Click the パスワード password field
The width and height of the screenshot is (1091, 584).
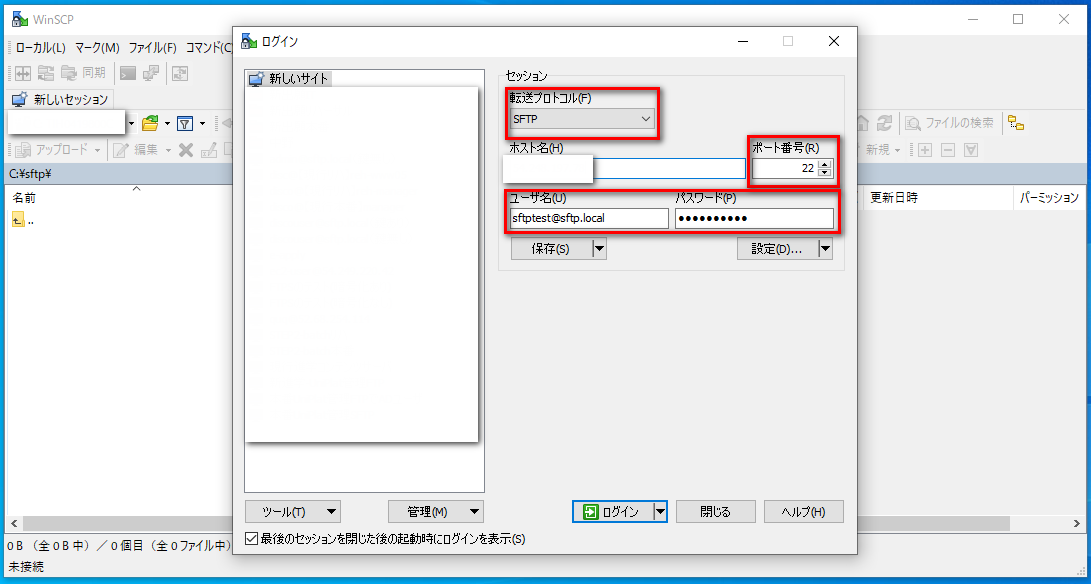click(x=754, y=218)
